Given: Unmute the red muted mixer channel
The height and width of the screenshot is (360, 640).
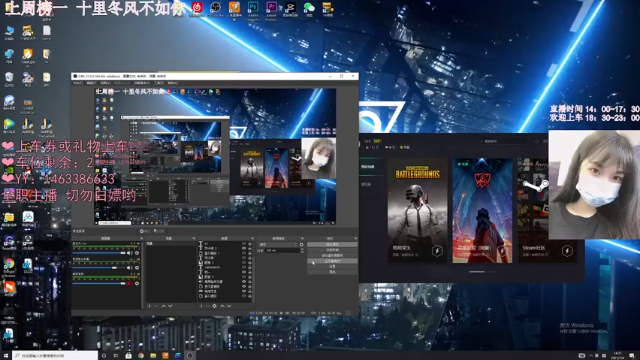Looking at the screenshot, I should pyautogui.click(x=129, y=284).
